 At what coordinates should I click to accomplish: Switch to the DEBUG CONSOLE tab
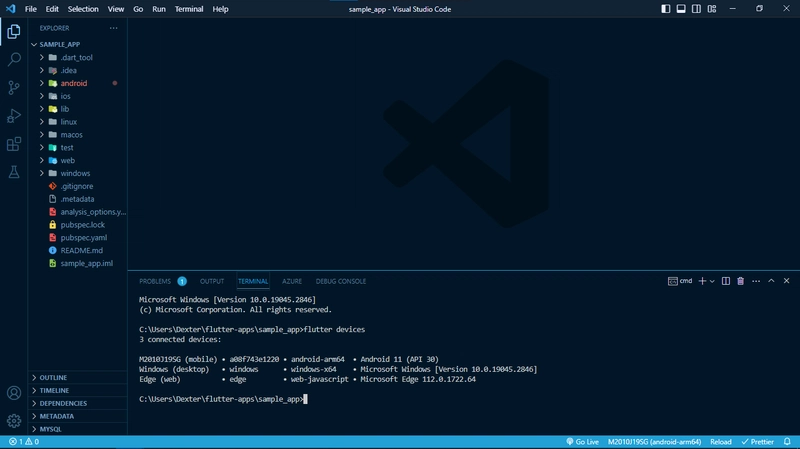coord(341,281)
